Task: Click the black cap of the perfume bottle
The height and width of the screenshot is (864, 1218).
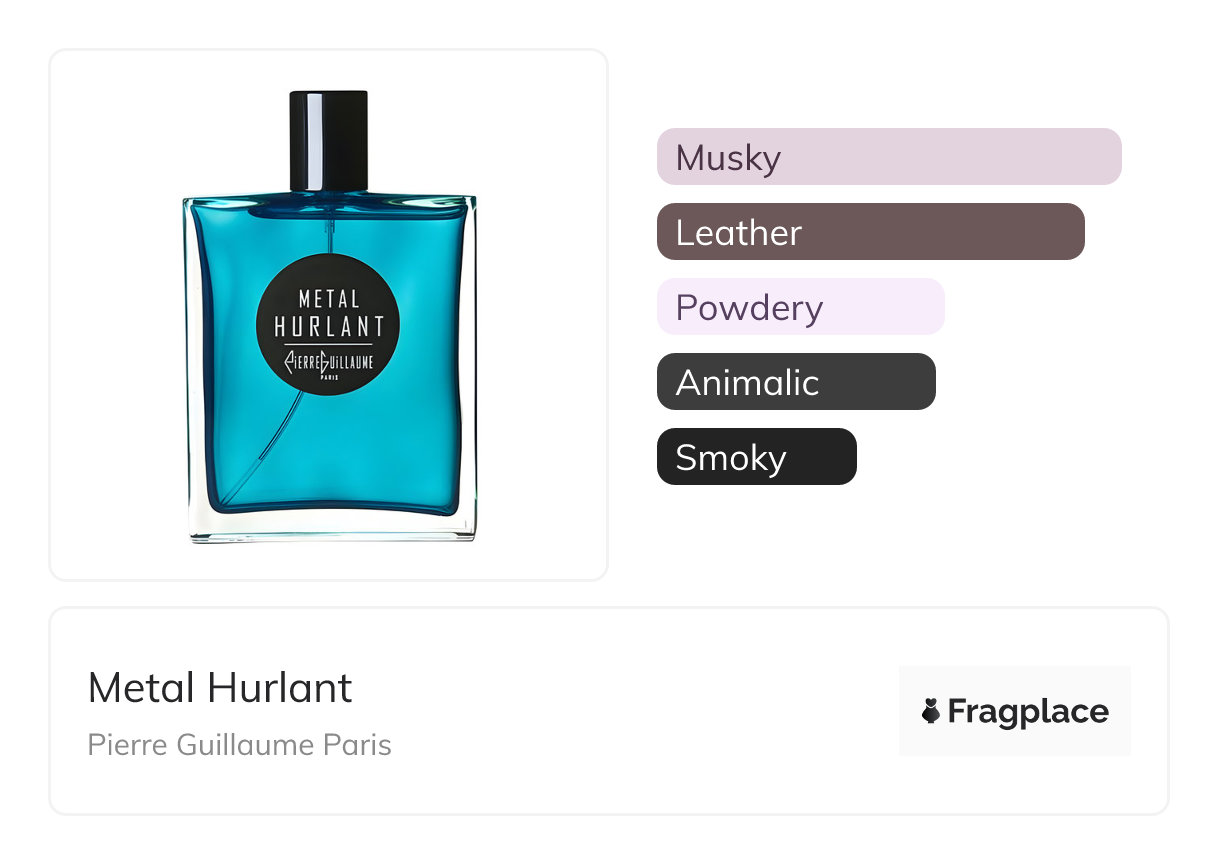Action: [x=329, y=140]
